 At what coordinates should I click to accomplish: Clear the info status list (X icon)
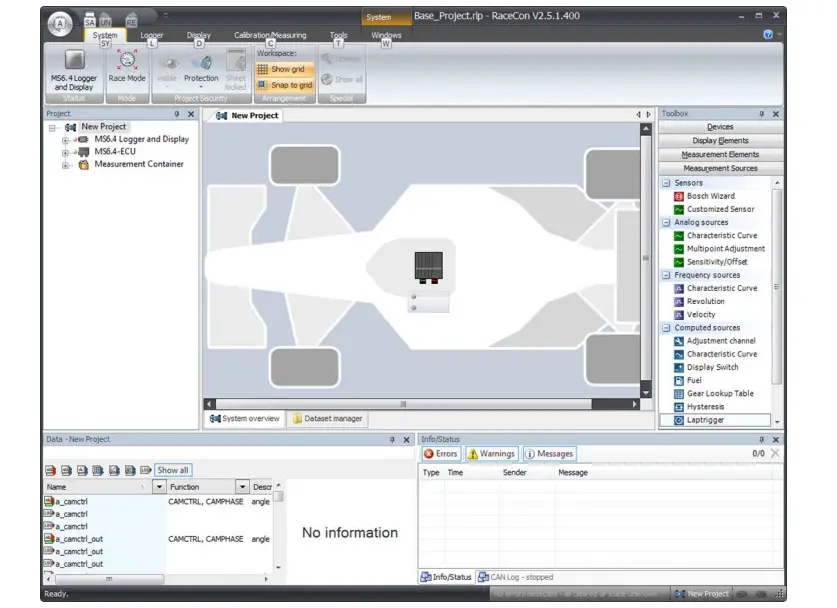(x=775, y=453)
